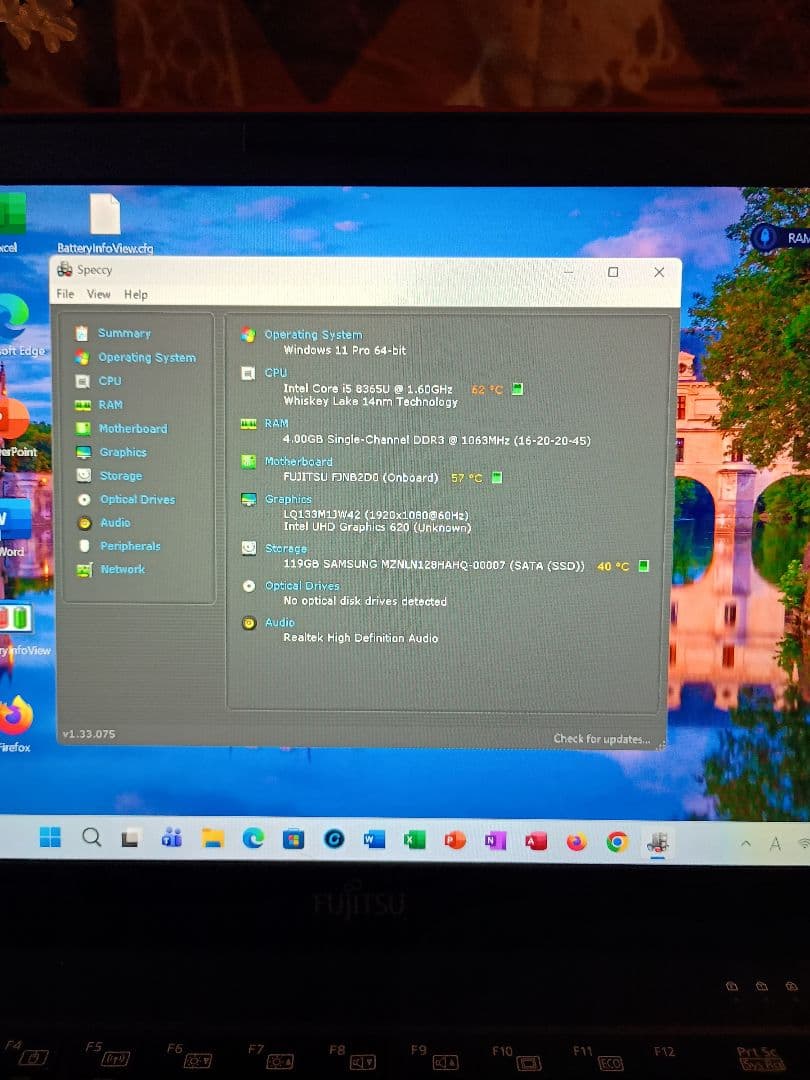Open Optical Drives in the sidebar

[137, 499]
